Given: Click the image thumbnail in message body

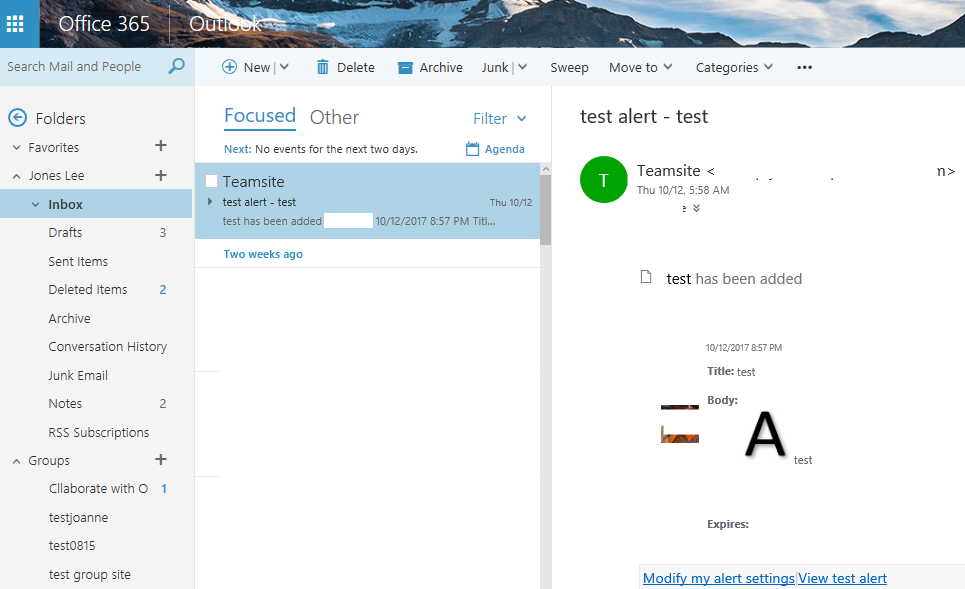Looking at the screenshot, I should coord(679,424).
